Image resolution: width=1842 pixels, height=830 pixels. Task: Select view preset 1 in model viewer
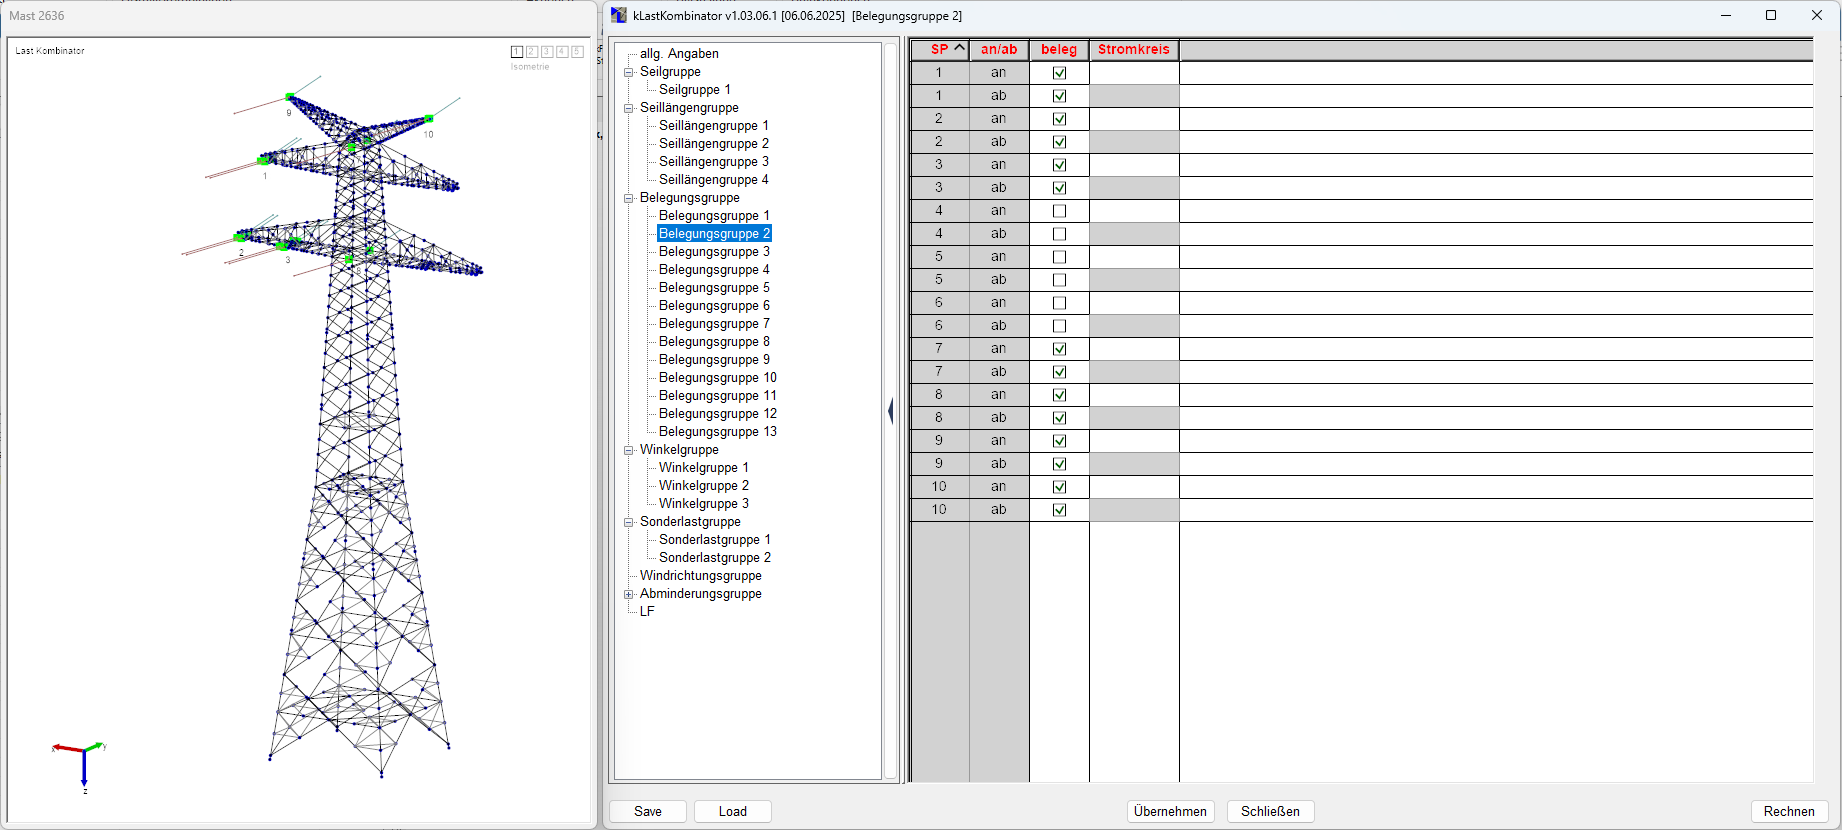[x=517, y=52]
